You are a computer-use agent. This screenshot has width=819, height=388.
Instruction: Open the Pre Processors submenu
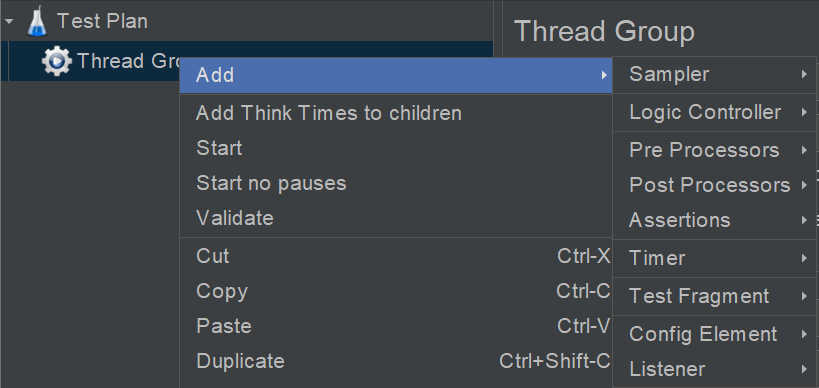715,150
